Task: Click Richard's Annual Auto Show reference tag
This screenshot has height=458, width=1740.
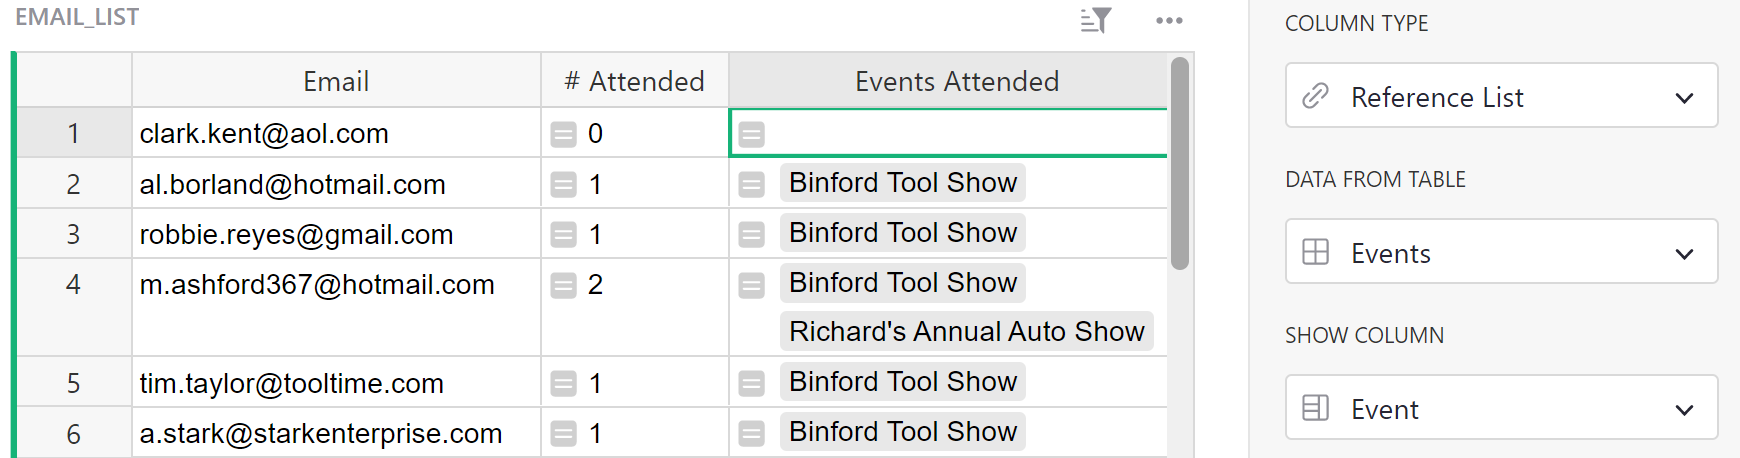Action: [966, 331]
